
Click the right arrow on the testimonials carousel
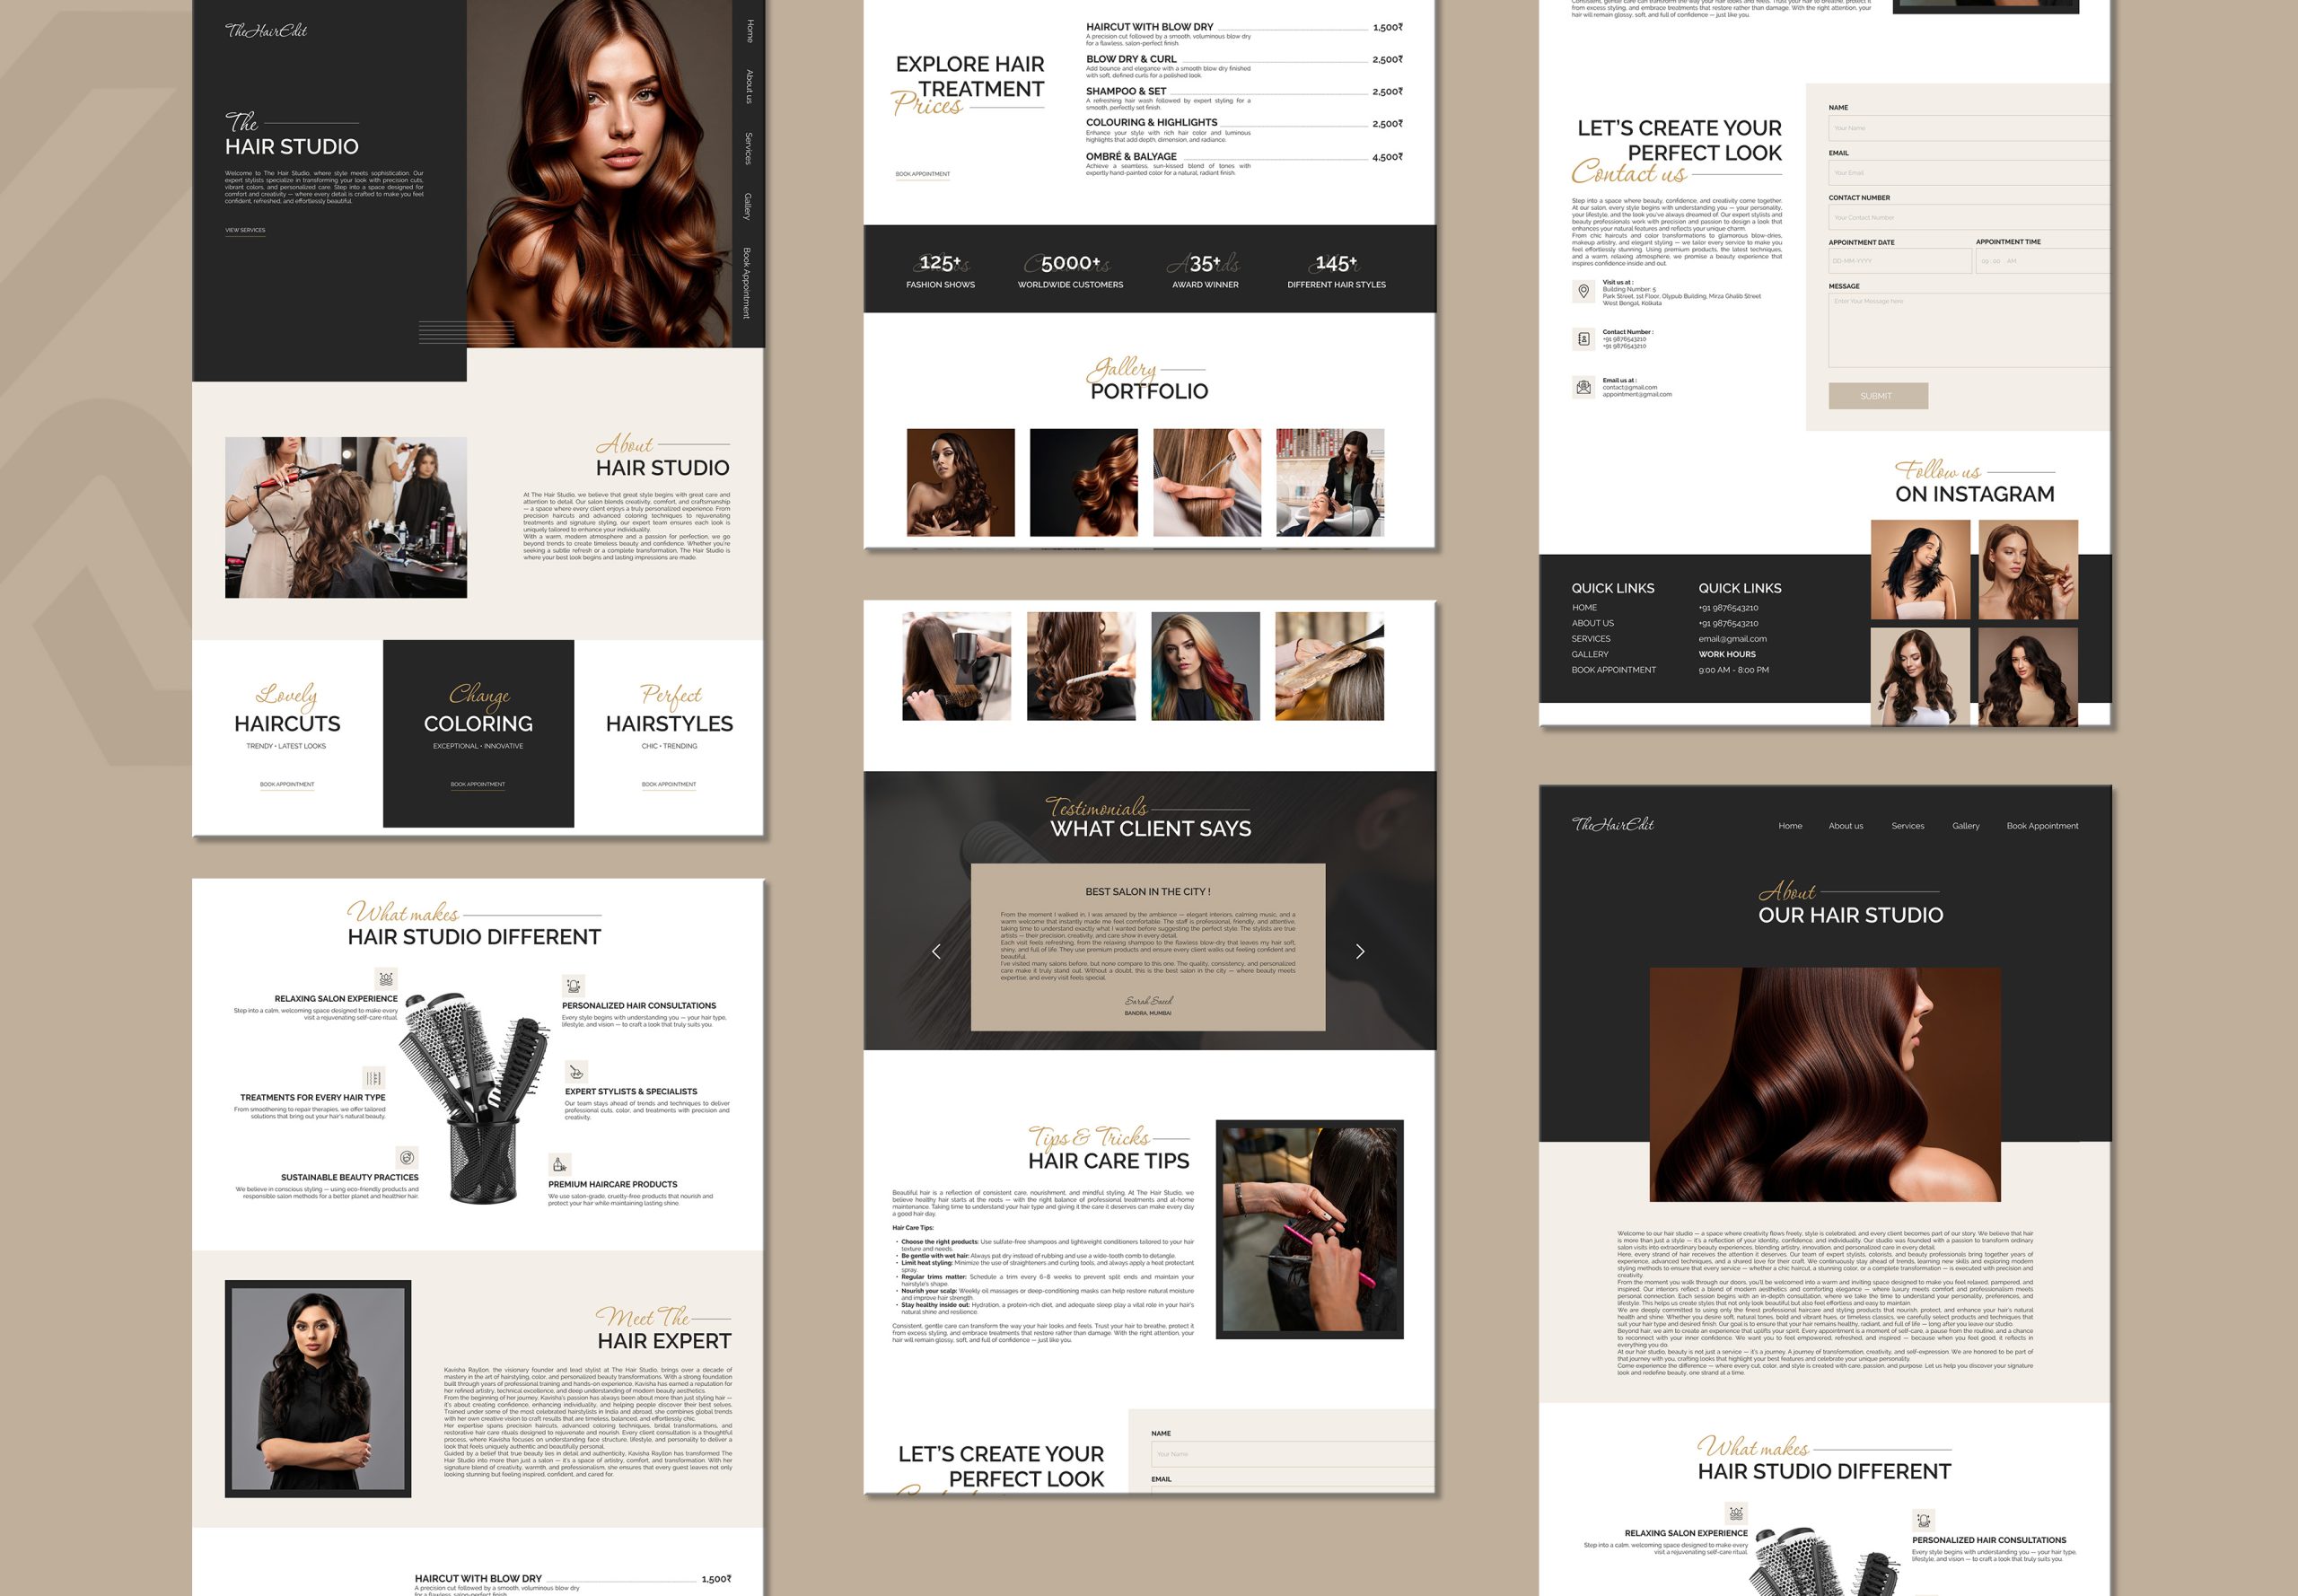pyautogui.click(x=1359, y=951)
